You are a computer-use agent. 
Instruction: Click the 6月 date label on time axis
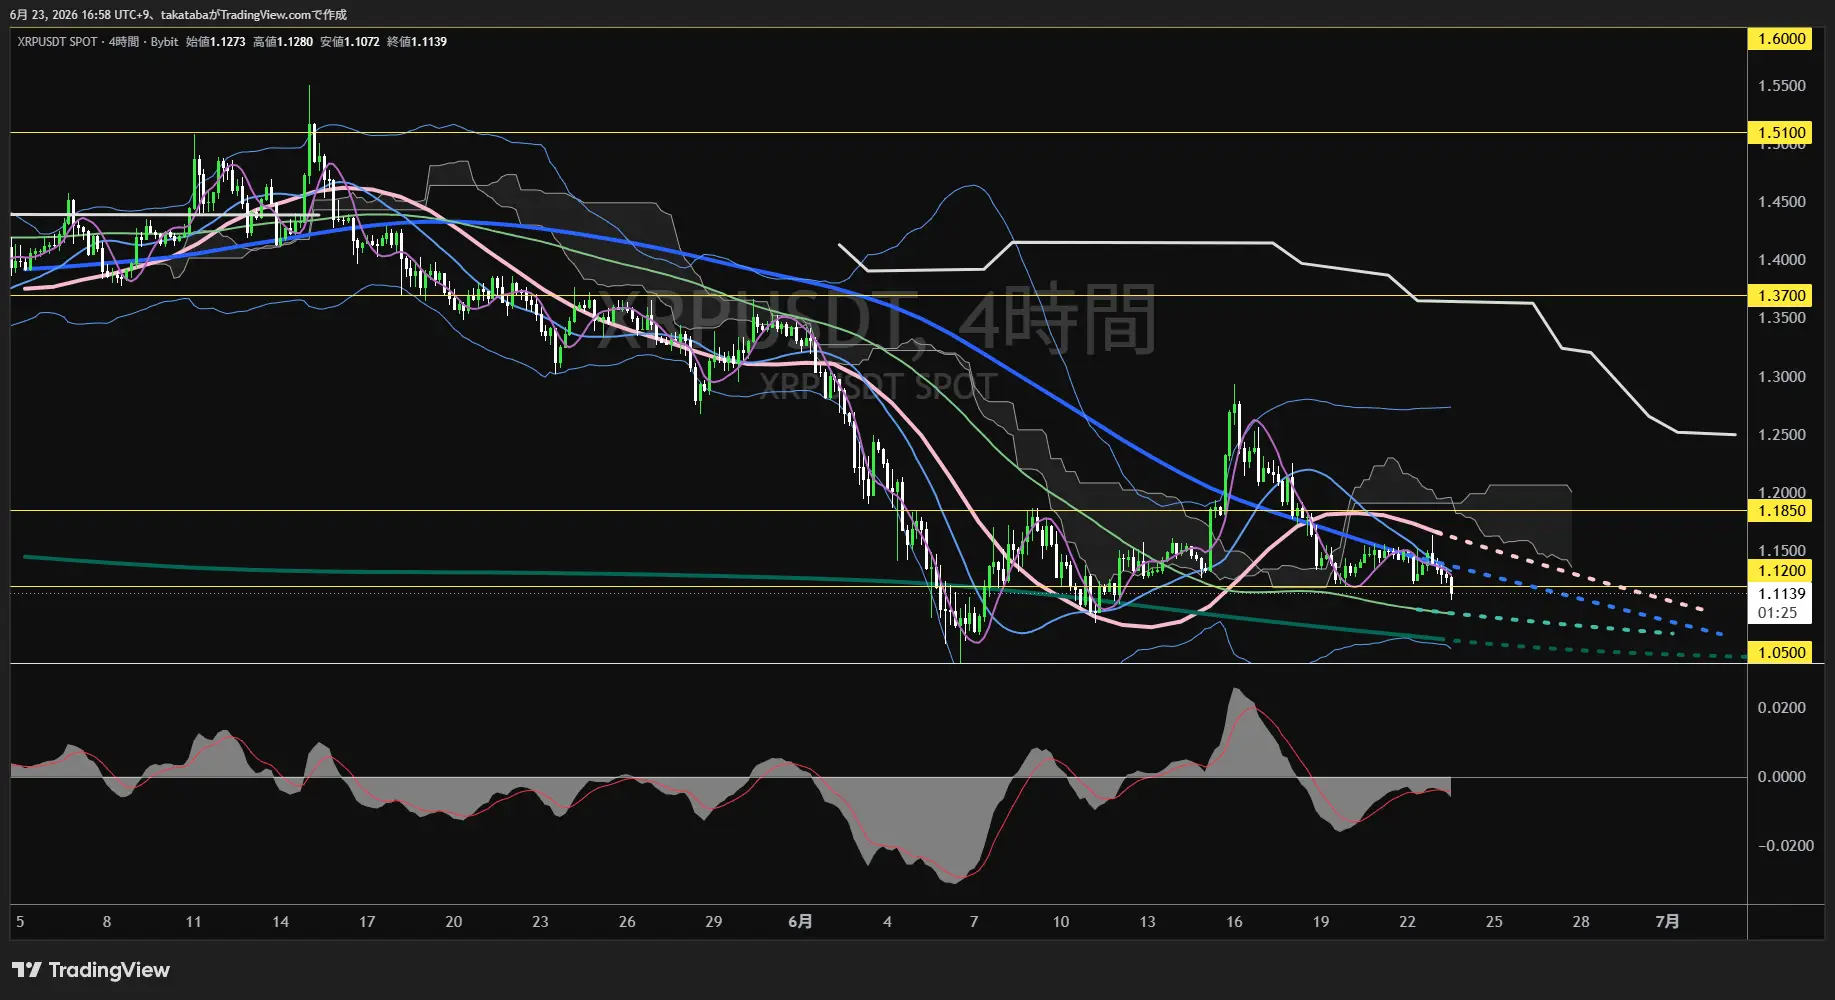point(800,922)
